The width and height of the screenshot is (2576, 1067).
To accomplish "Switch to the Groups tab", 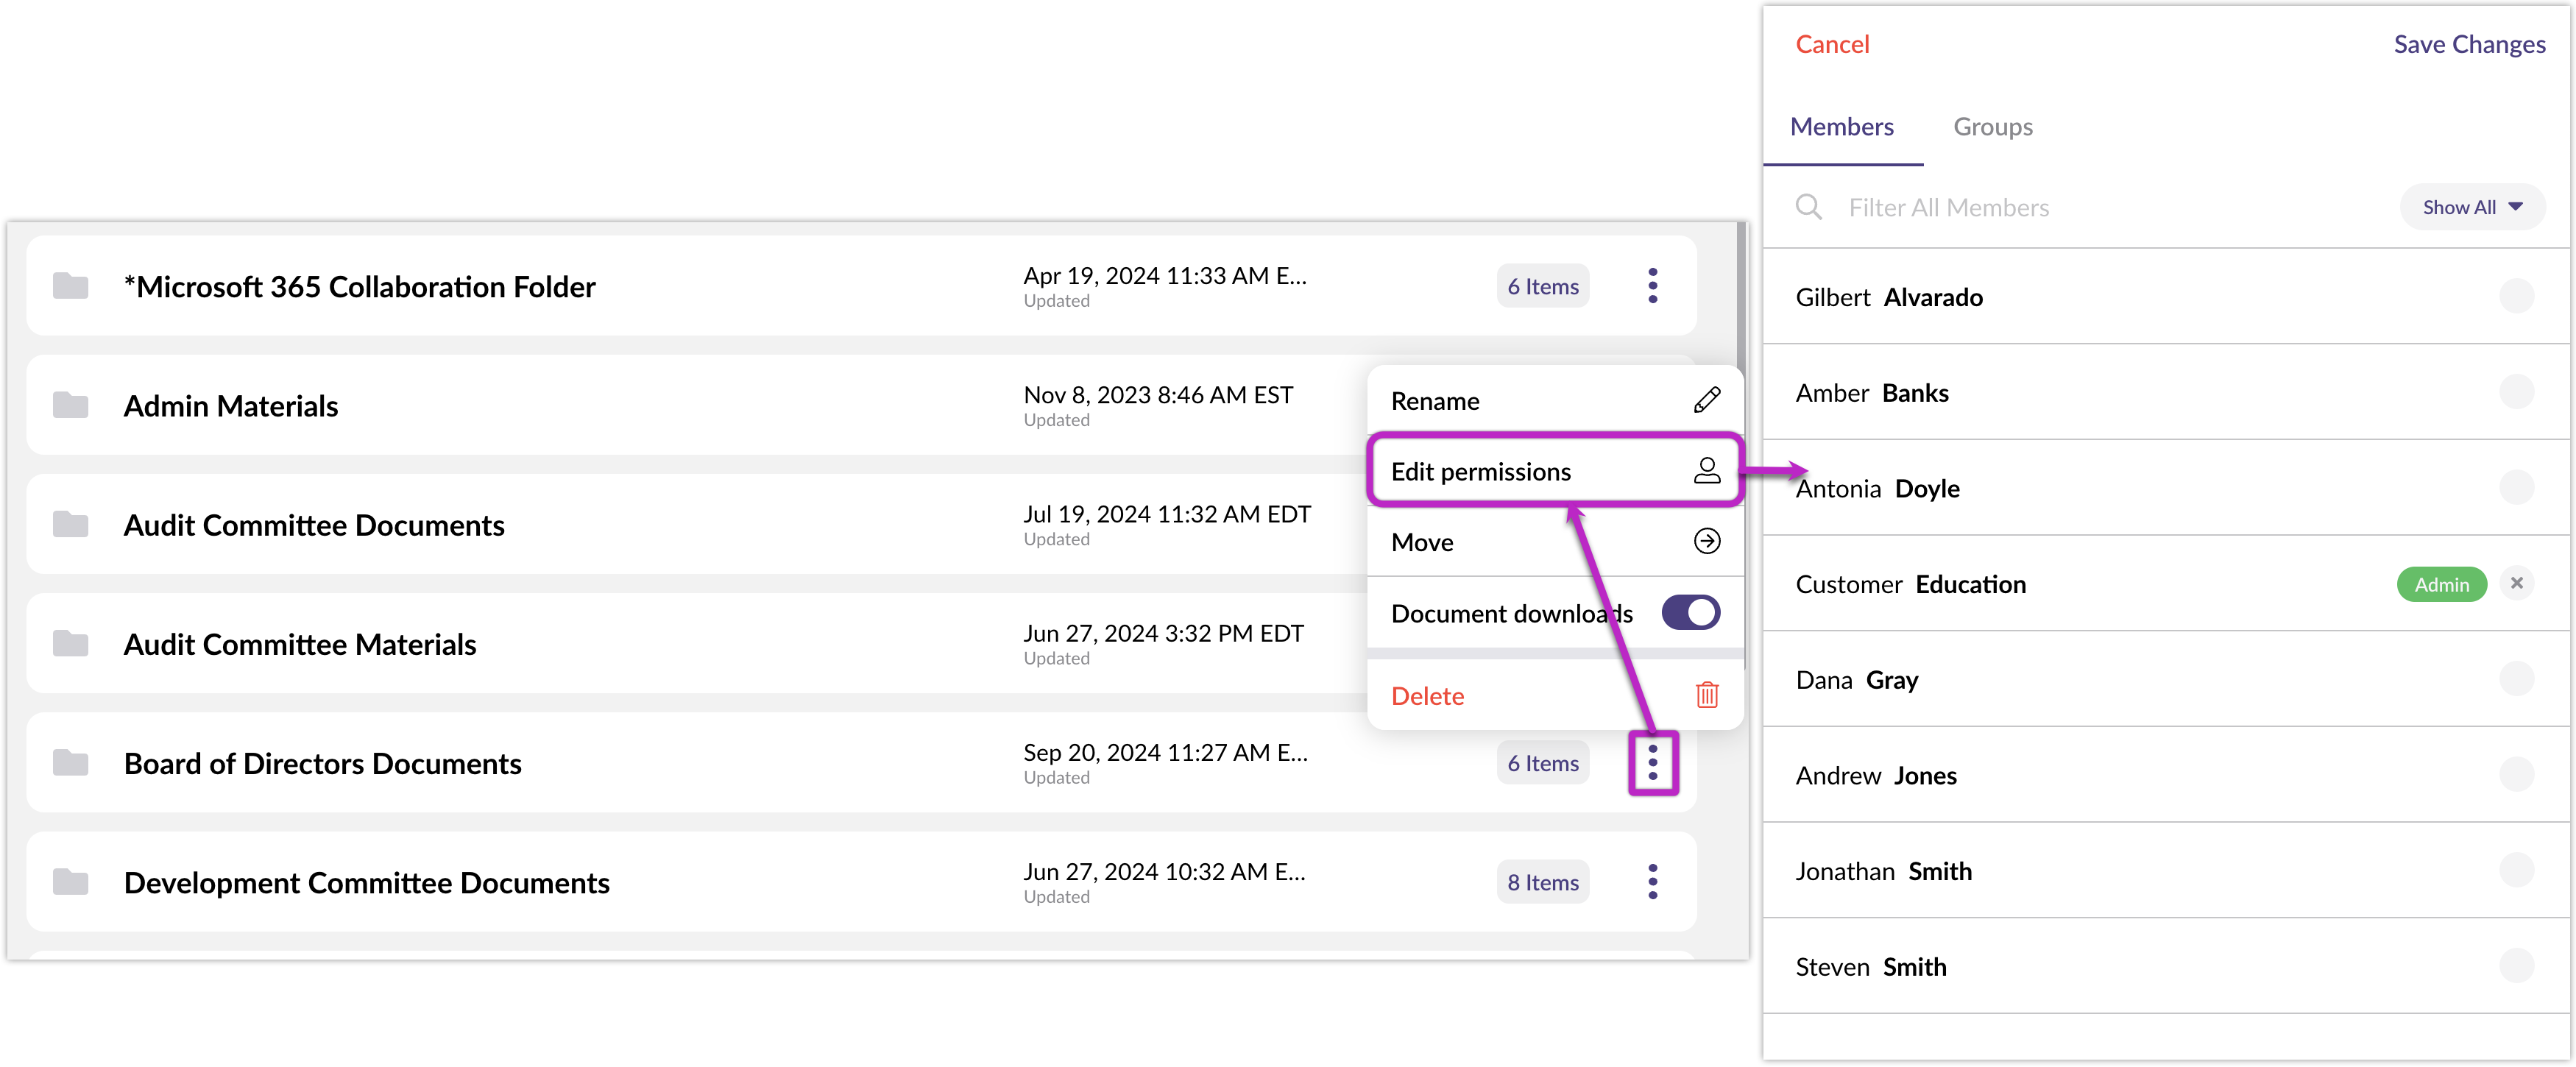I will pos(1992,127).
